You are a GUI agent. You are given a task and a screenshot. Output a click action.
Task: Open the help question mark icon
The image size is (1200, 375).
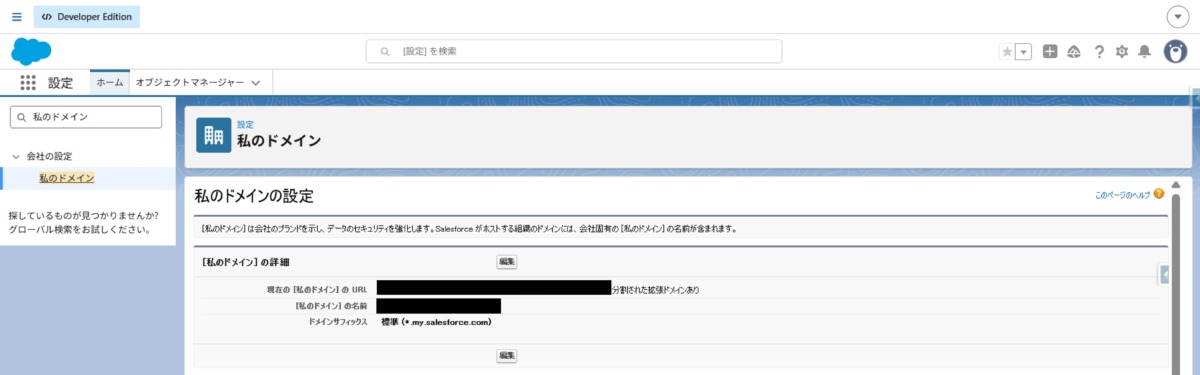coord(1099,52)
